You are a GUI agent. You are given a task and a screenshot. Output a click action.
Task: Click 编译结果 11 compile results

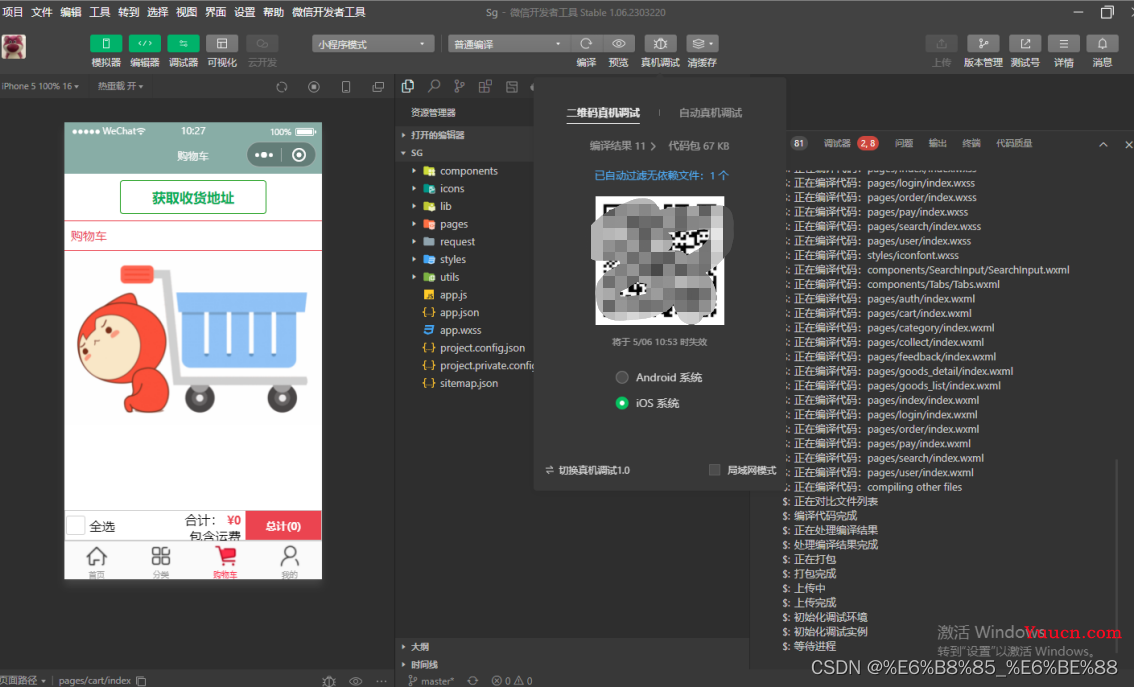(x=622, y=146)
